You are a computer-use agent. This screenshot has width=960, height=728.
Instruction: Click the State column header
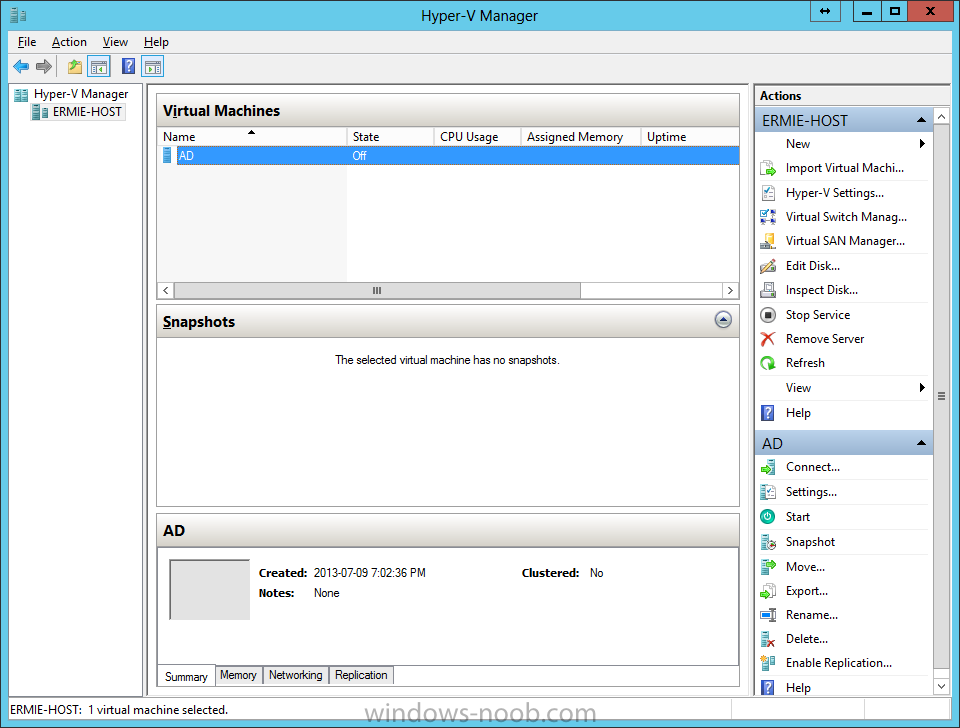click(x=390, y=137)
